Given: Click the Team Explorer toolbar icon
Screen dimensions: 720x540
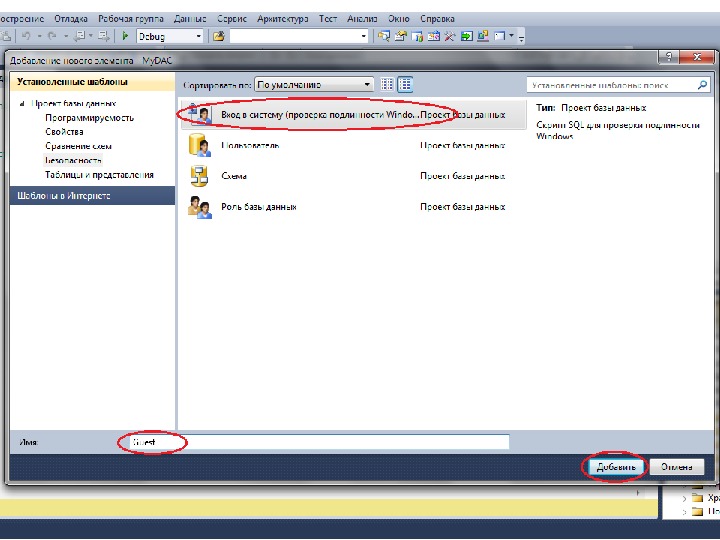Looking at the screenshot, I should click(417, 36).
